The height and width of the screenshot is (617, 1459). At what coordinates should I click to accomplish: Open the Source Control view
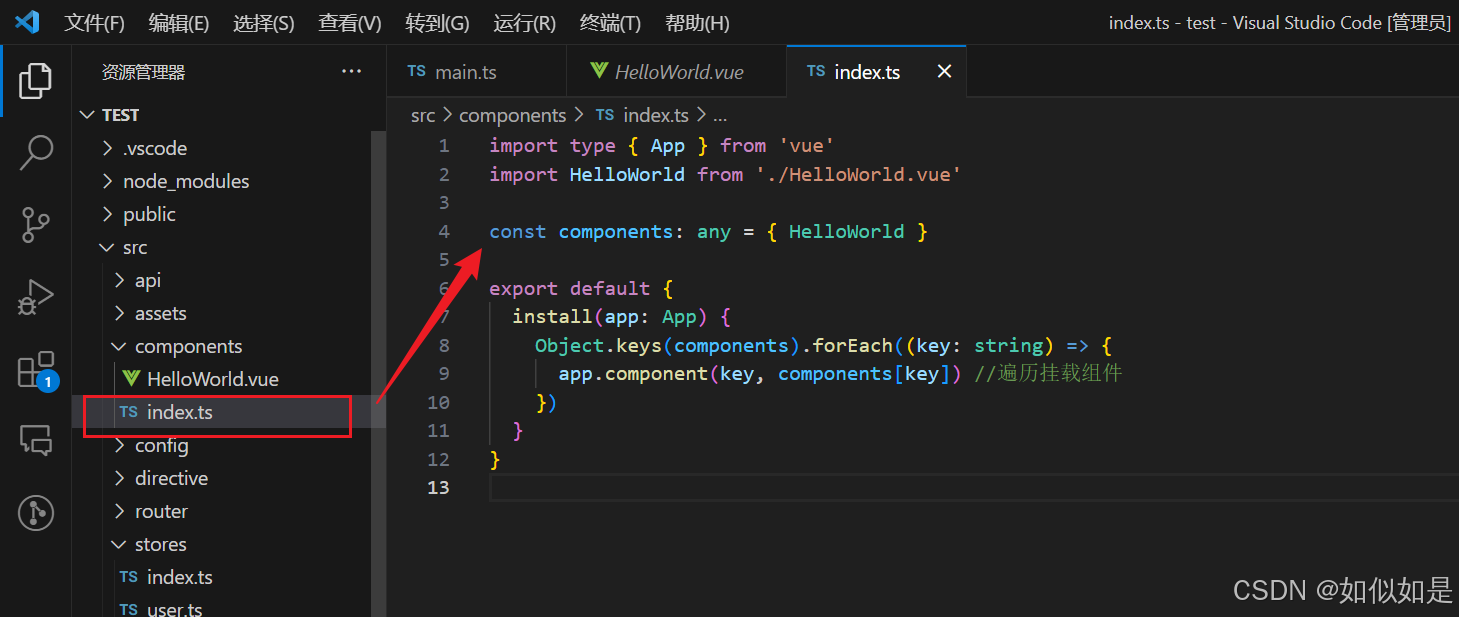coord(36,225)
